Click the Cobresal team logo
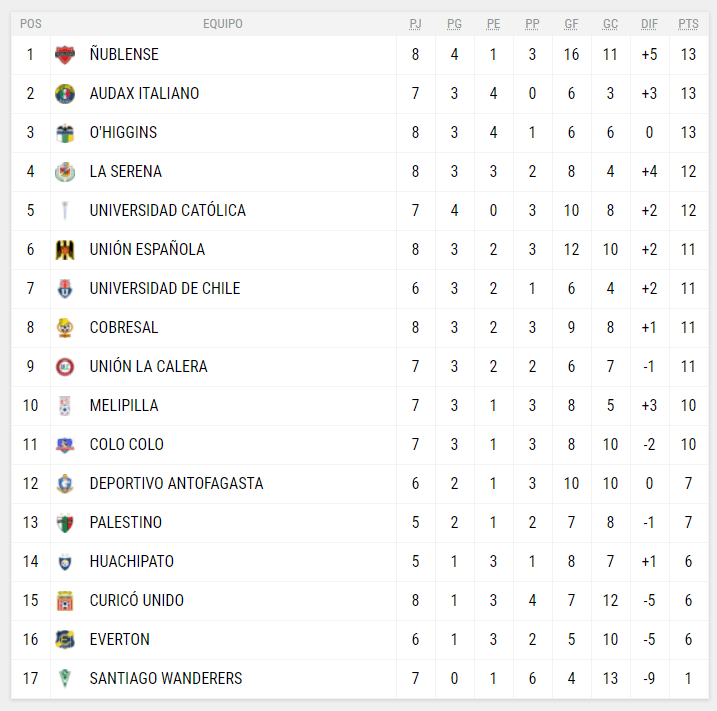 pyautogui.click(x=65, y=328)
